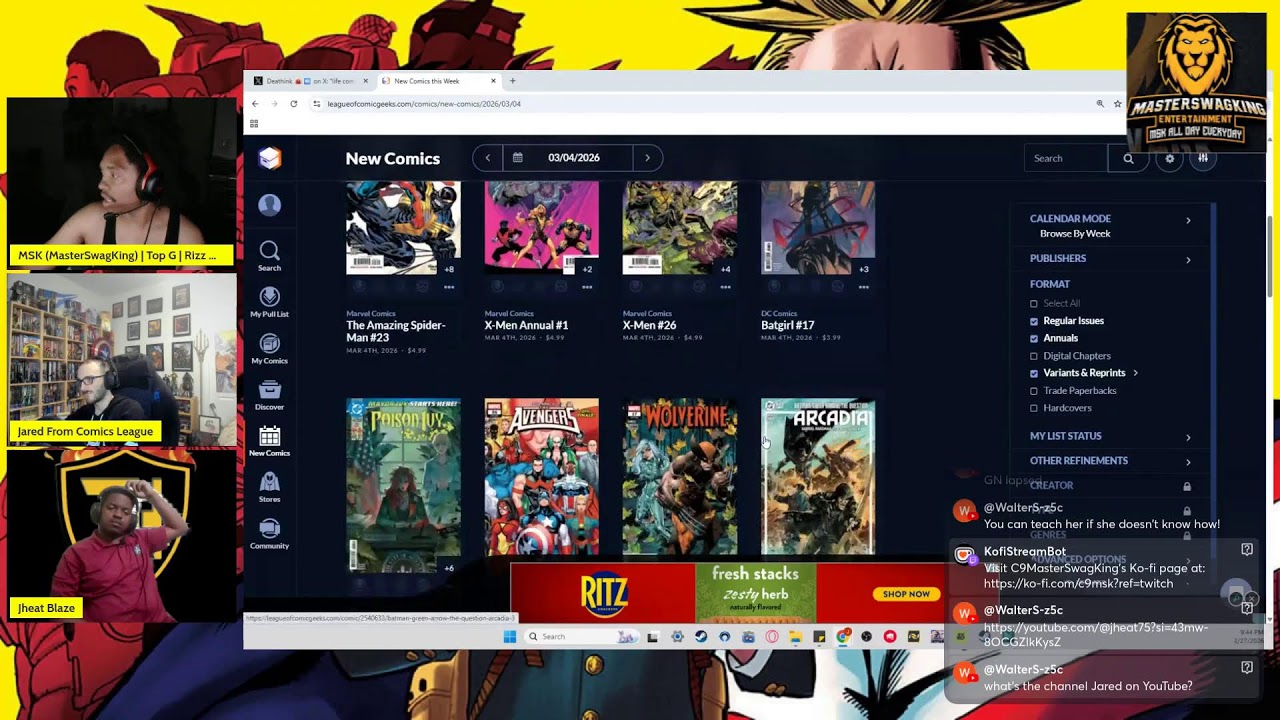Reload the page with refresh icon

[x=294, y=104]
